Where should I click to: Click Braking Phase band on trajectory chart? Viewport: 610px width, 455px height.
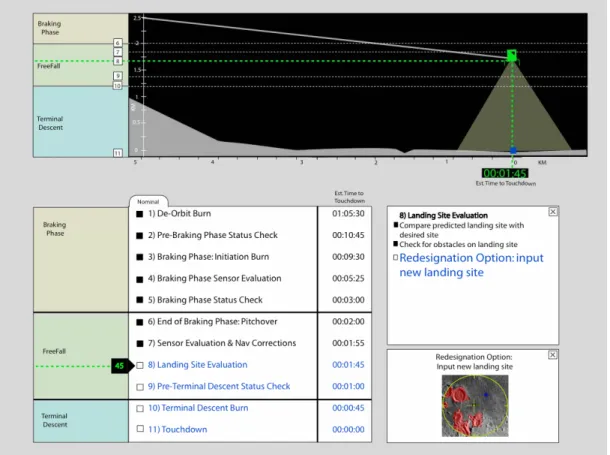click(81, 28)
